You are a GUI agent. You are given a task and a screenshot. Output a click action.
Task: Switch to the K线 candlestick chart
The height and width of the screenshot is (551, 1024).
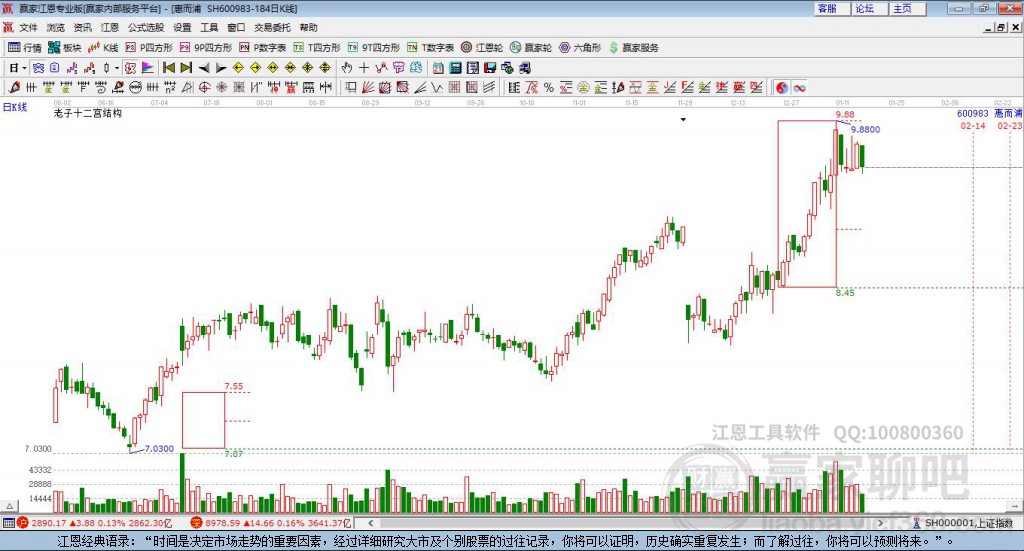click(x=103, y=48)
